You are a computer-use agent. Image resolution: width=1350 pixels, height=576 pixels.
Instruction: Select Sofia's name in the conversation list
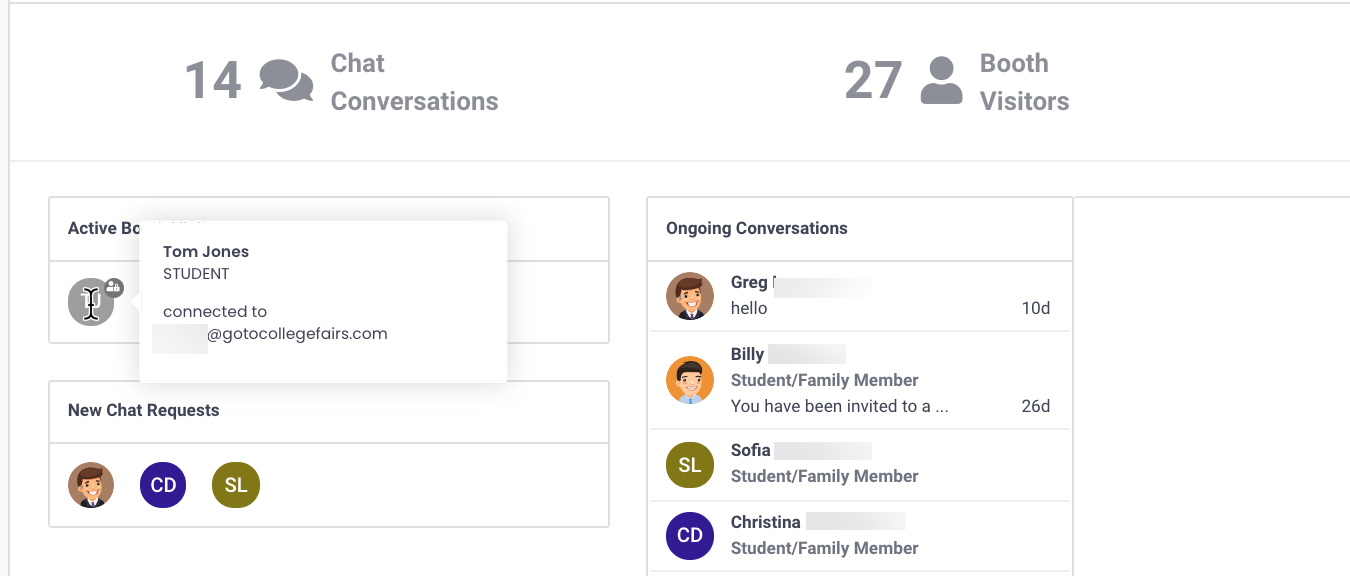click(x=750, y=450)
